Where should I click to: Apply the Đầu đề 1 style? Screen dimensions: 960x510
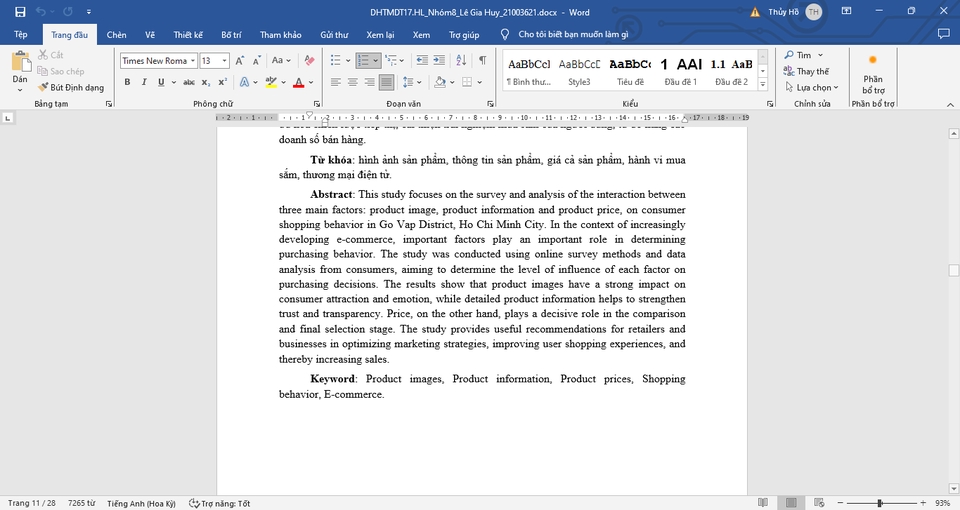(680, 71)
